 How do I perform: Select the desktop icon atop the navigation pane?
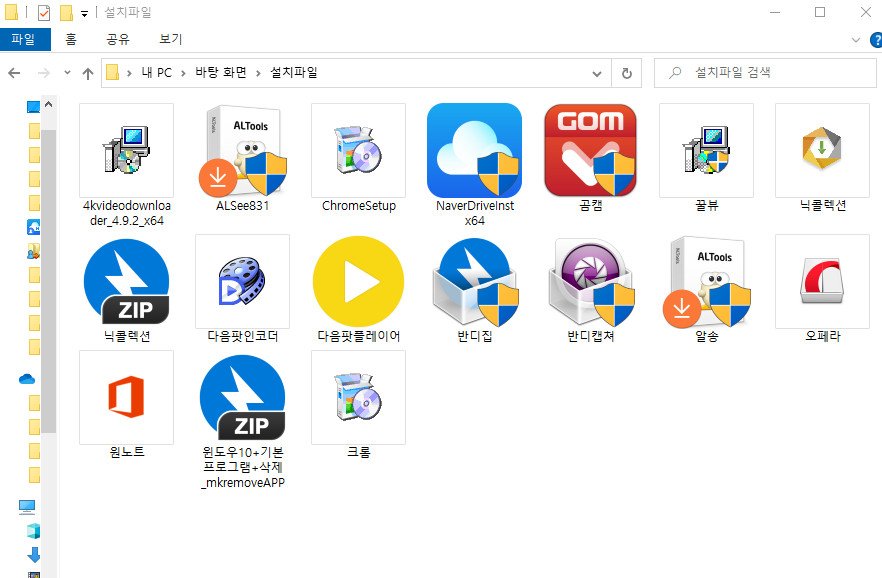[33, 107]
